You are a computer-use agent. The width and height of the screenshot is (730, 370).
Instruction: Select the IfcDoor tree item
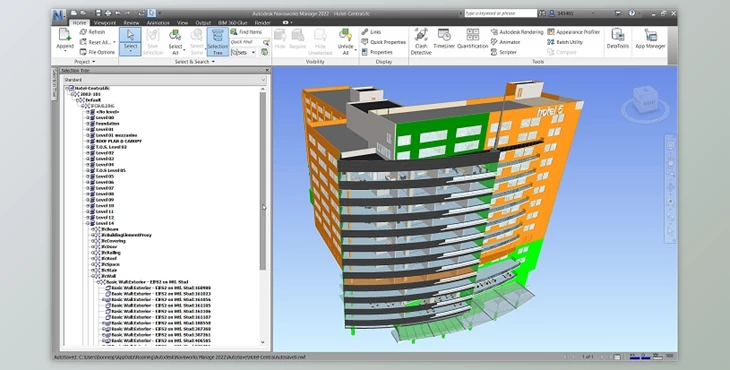[x=110, y=247]
